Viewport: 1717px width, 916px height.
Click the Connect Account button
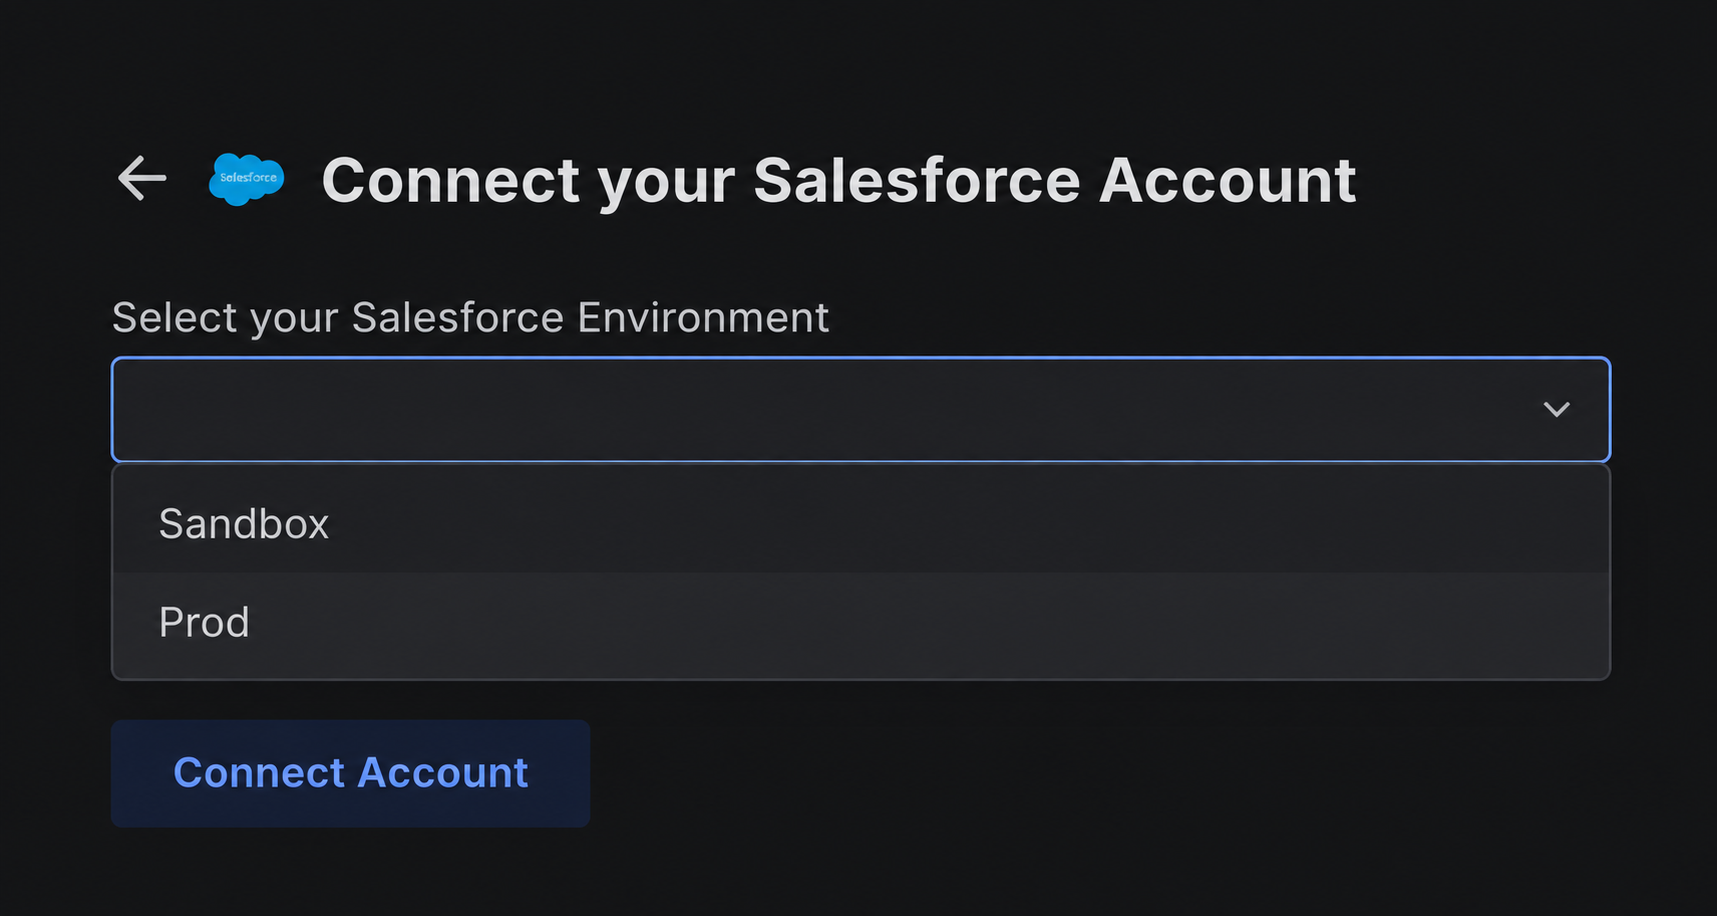[x=351, y=773]
